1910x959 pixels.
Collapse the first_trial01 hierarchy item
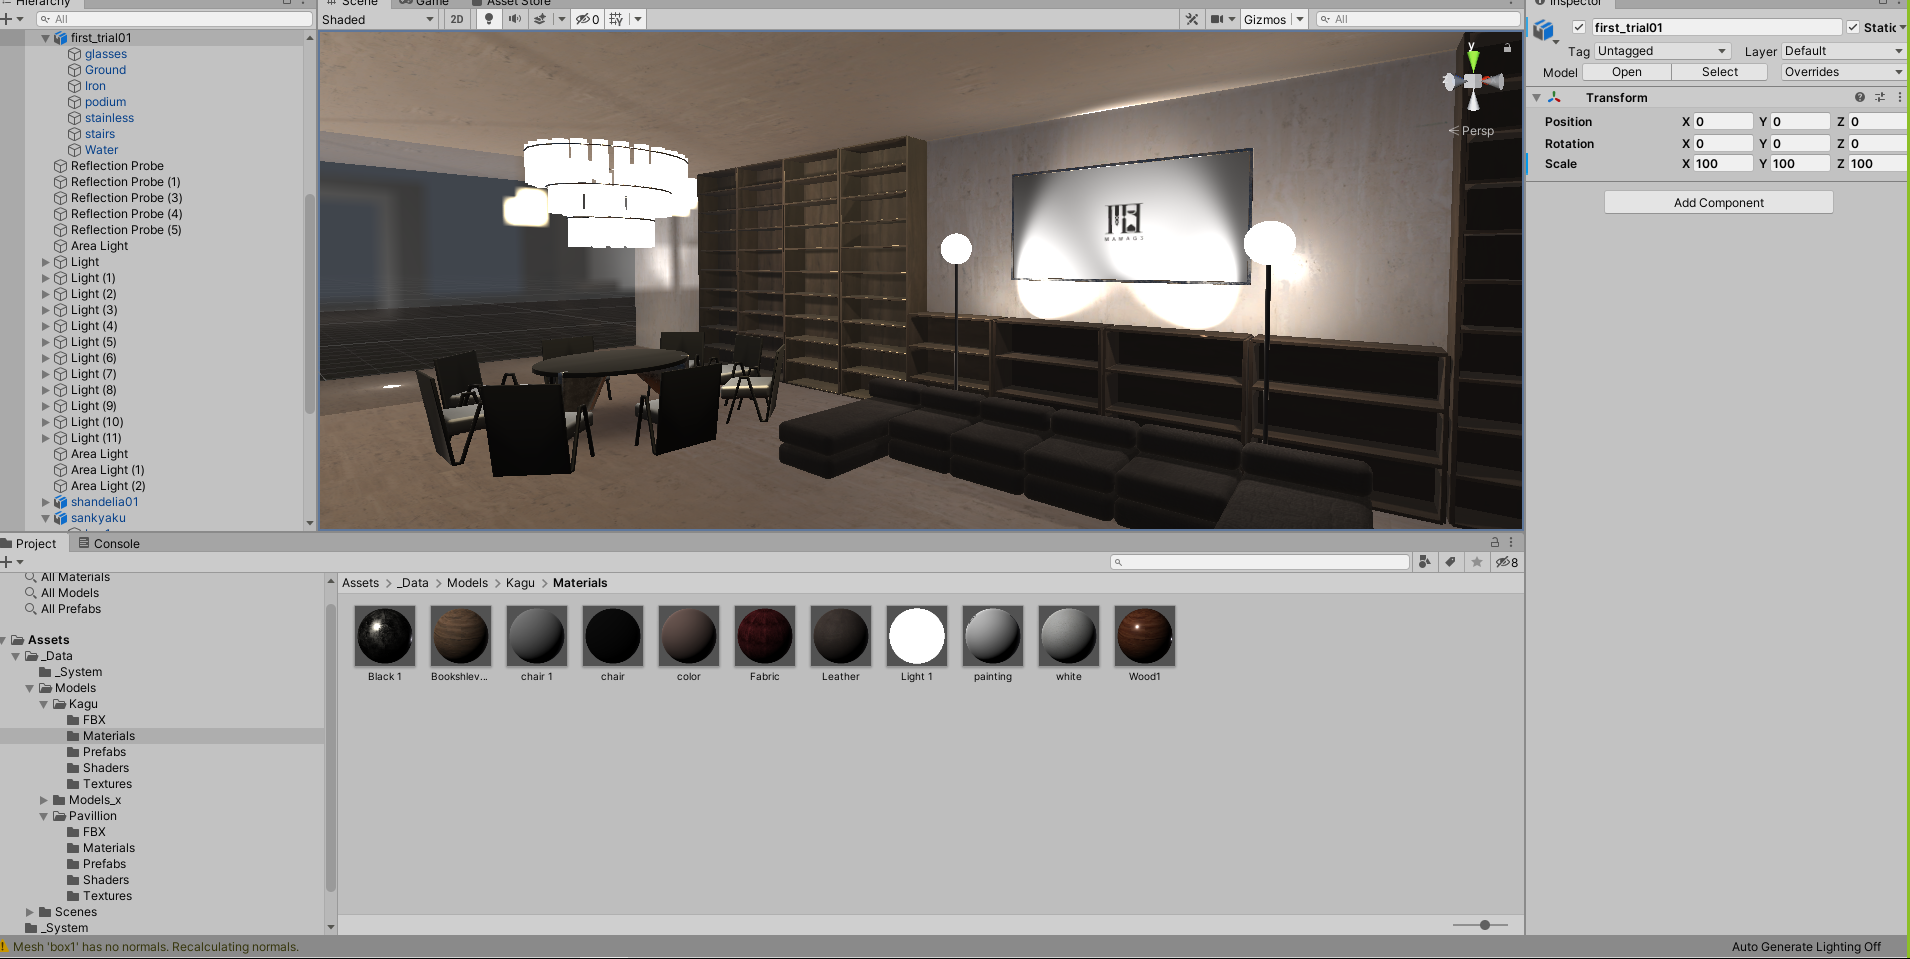(45, 38)
